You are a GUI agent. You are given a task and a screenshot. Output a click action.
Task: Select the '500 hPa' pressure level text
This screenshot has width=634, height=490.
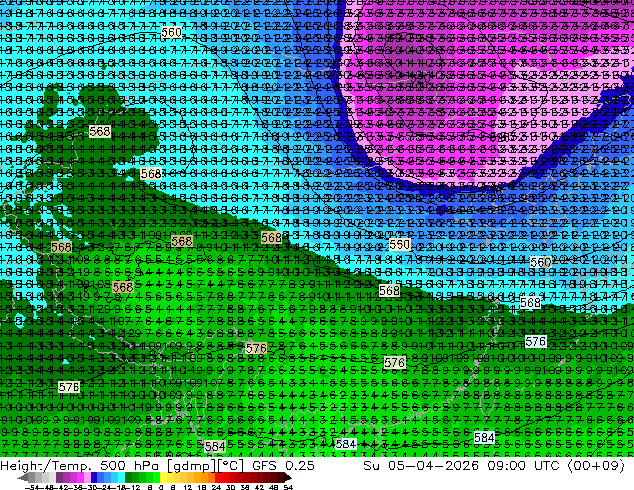click(132, 465)
